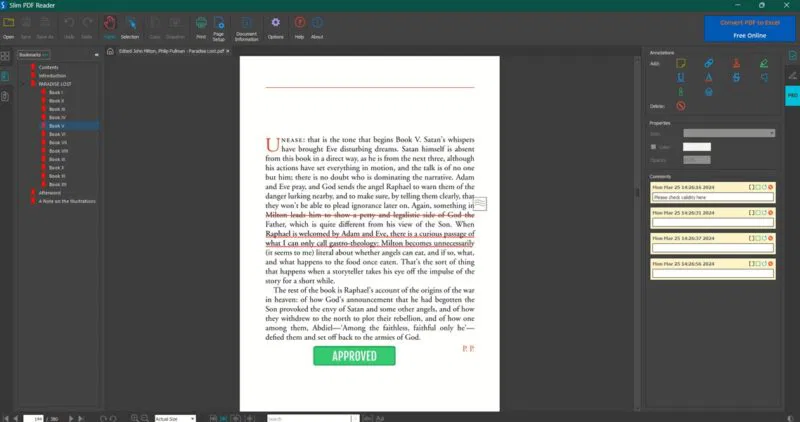800x422 pixels.
Task: Open the attachments sidebar panel icon
Action: tap(5, 96)
